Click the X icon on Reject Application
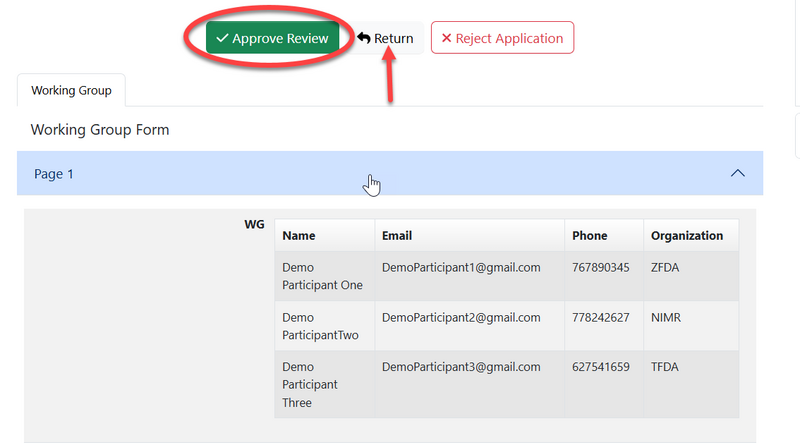800x445 pixels. 446,38
